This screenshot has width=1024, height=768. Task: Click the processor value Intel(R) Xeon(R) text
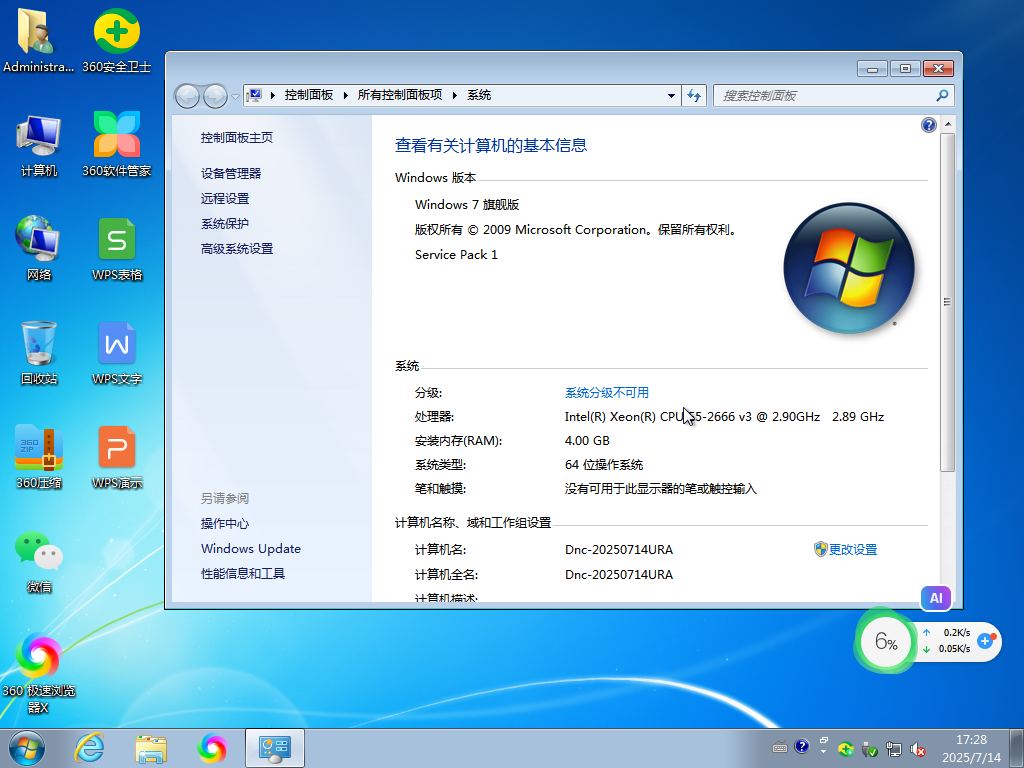tap(724, 416)
